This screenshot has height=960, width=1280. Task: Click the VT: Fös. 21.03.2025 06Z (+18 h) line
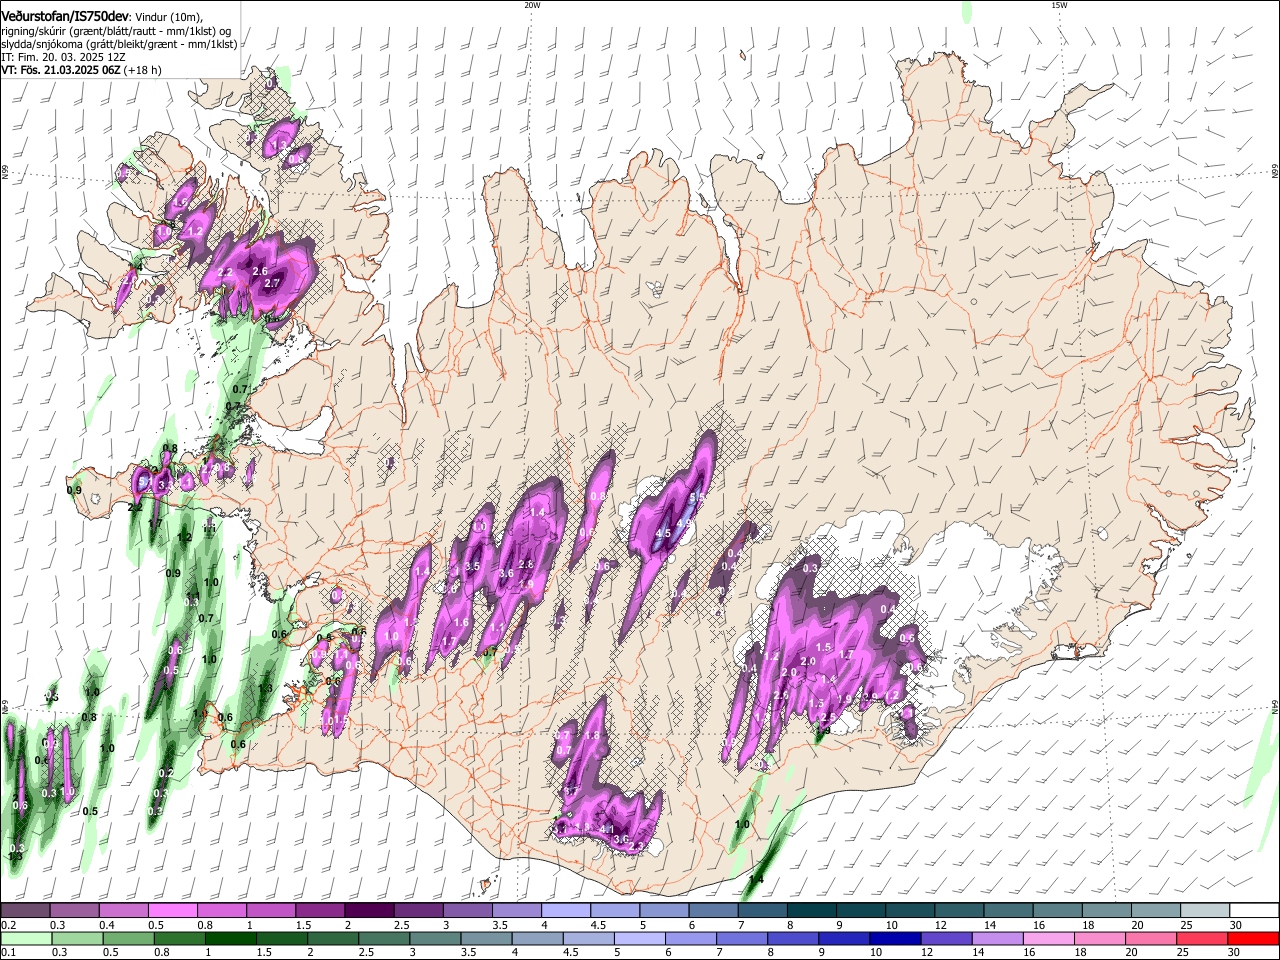(81, 70)
